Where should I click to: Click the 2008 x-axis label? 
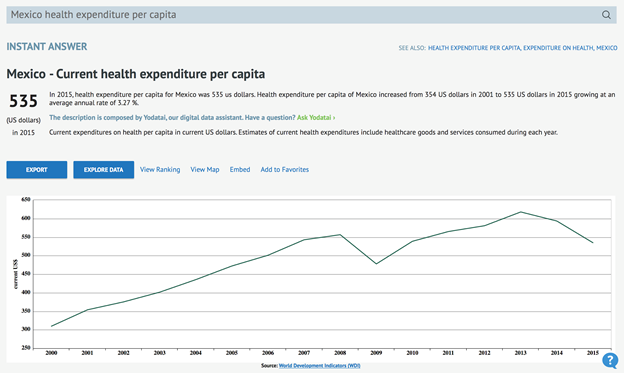pyautogui.click(x=340, y=353)
